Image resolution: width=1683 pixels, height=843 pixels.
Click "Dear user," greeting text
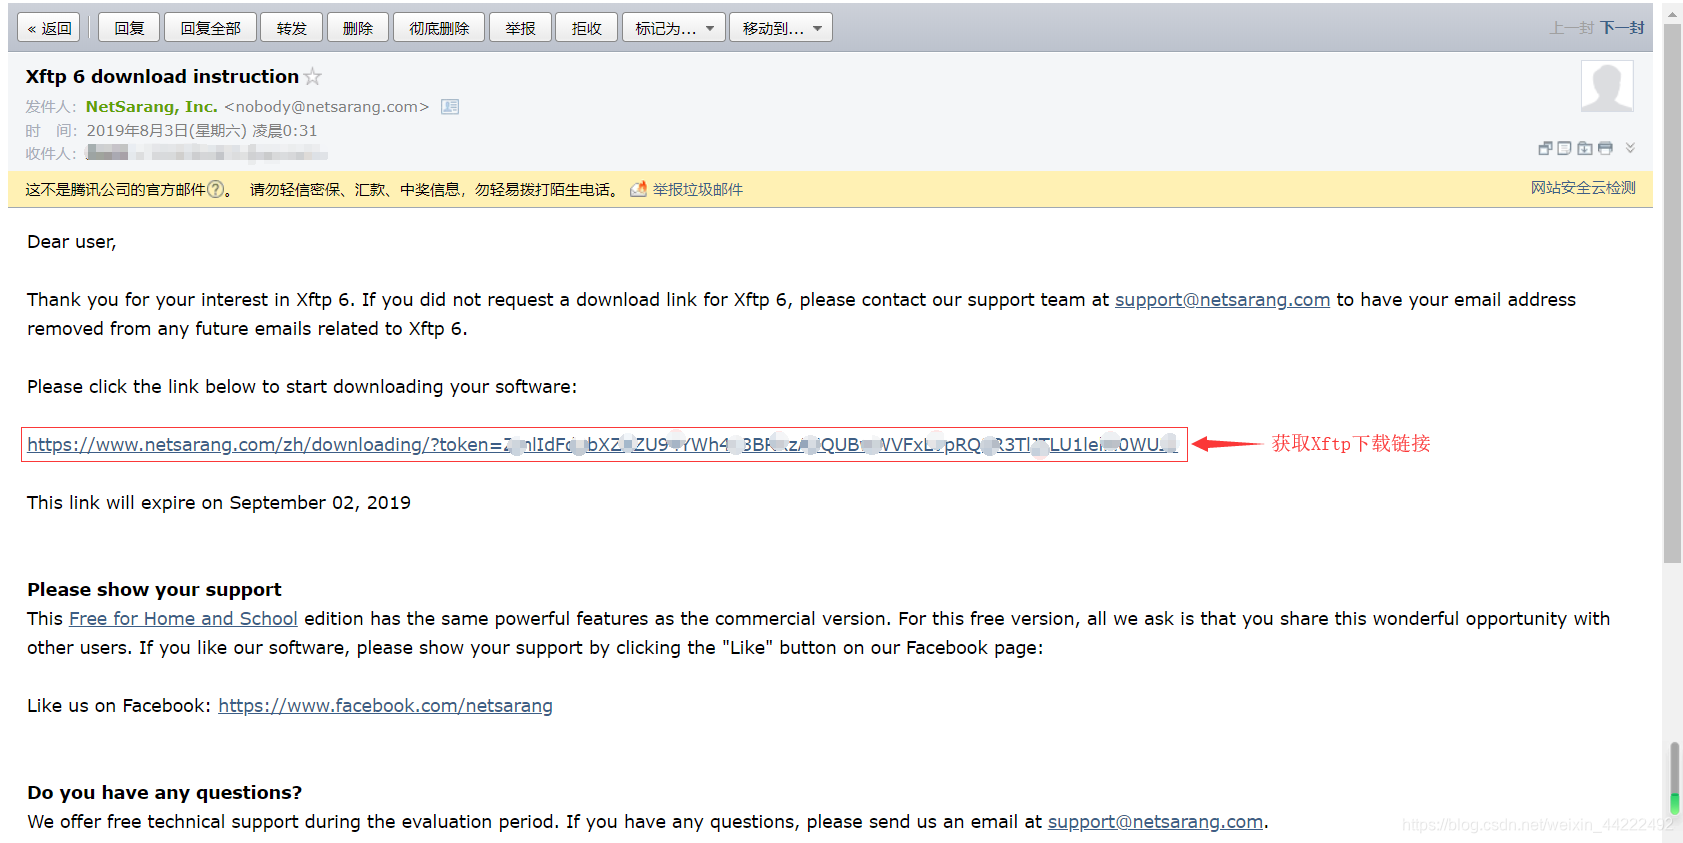coord(72,242)
